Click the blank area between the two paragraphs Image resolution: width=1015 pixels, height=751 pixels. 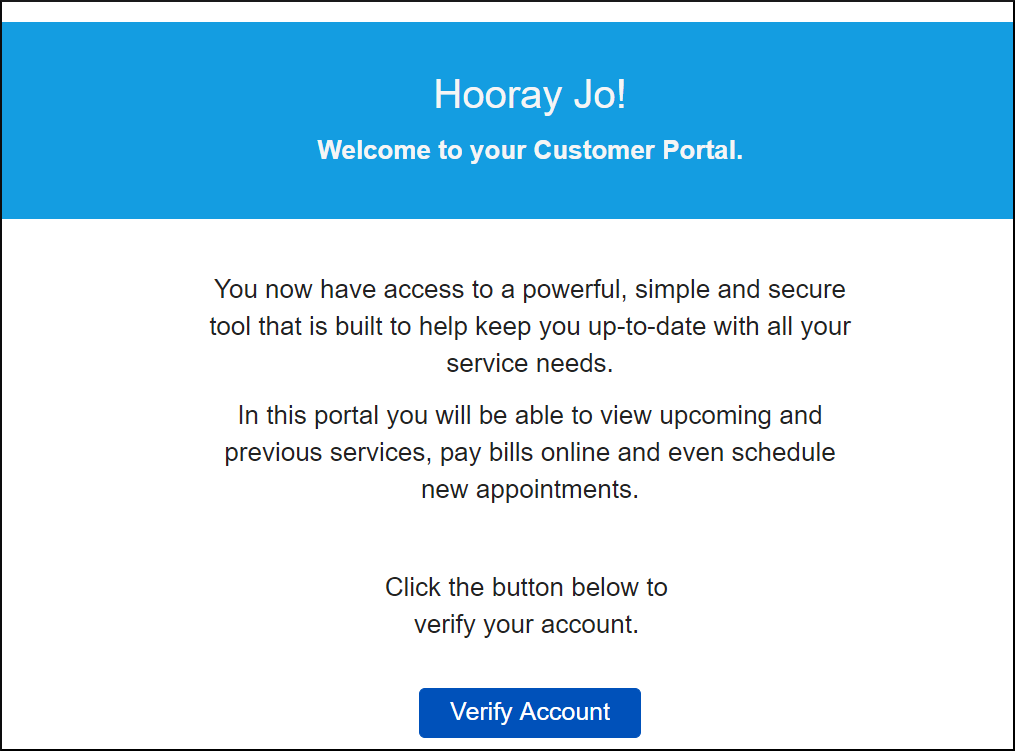click(529, 390)
